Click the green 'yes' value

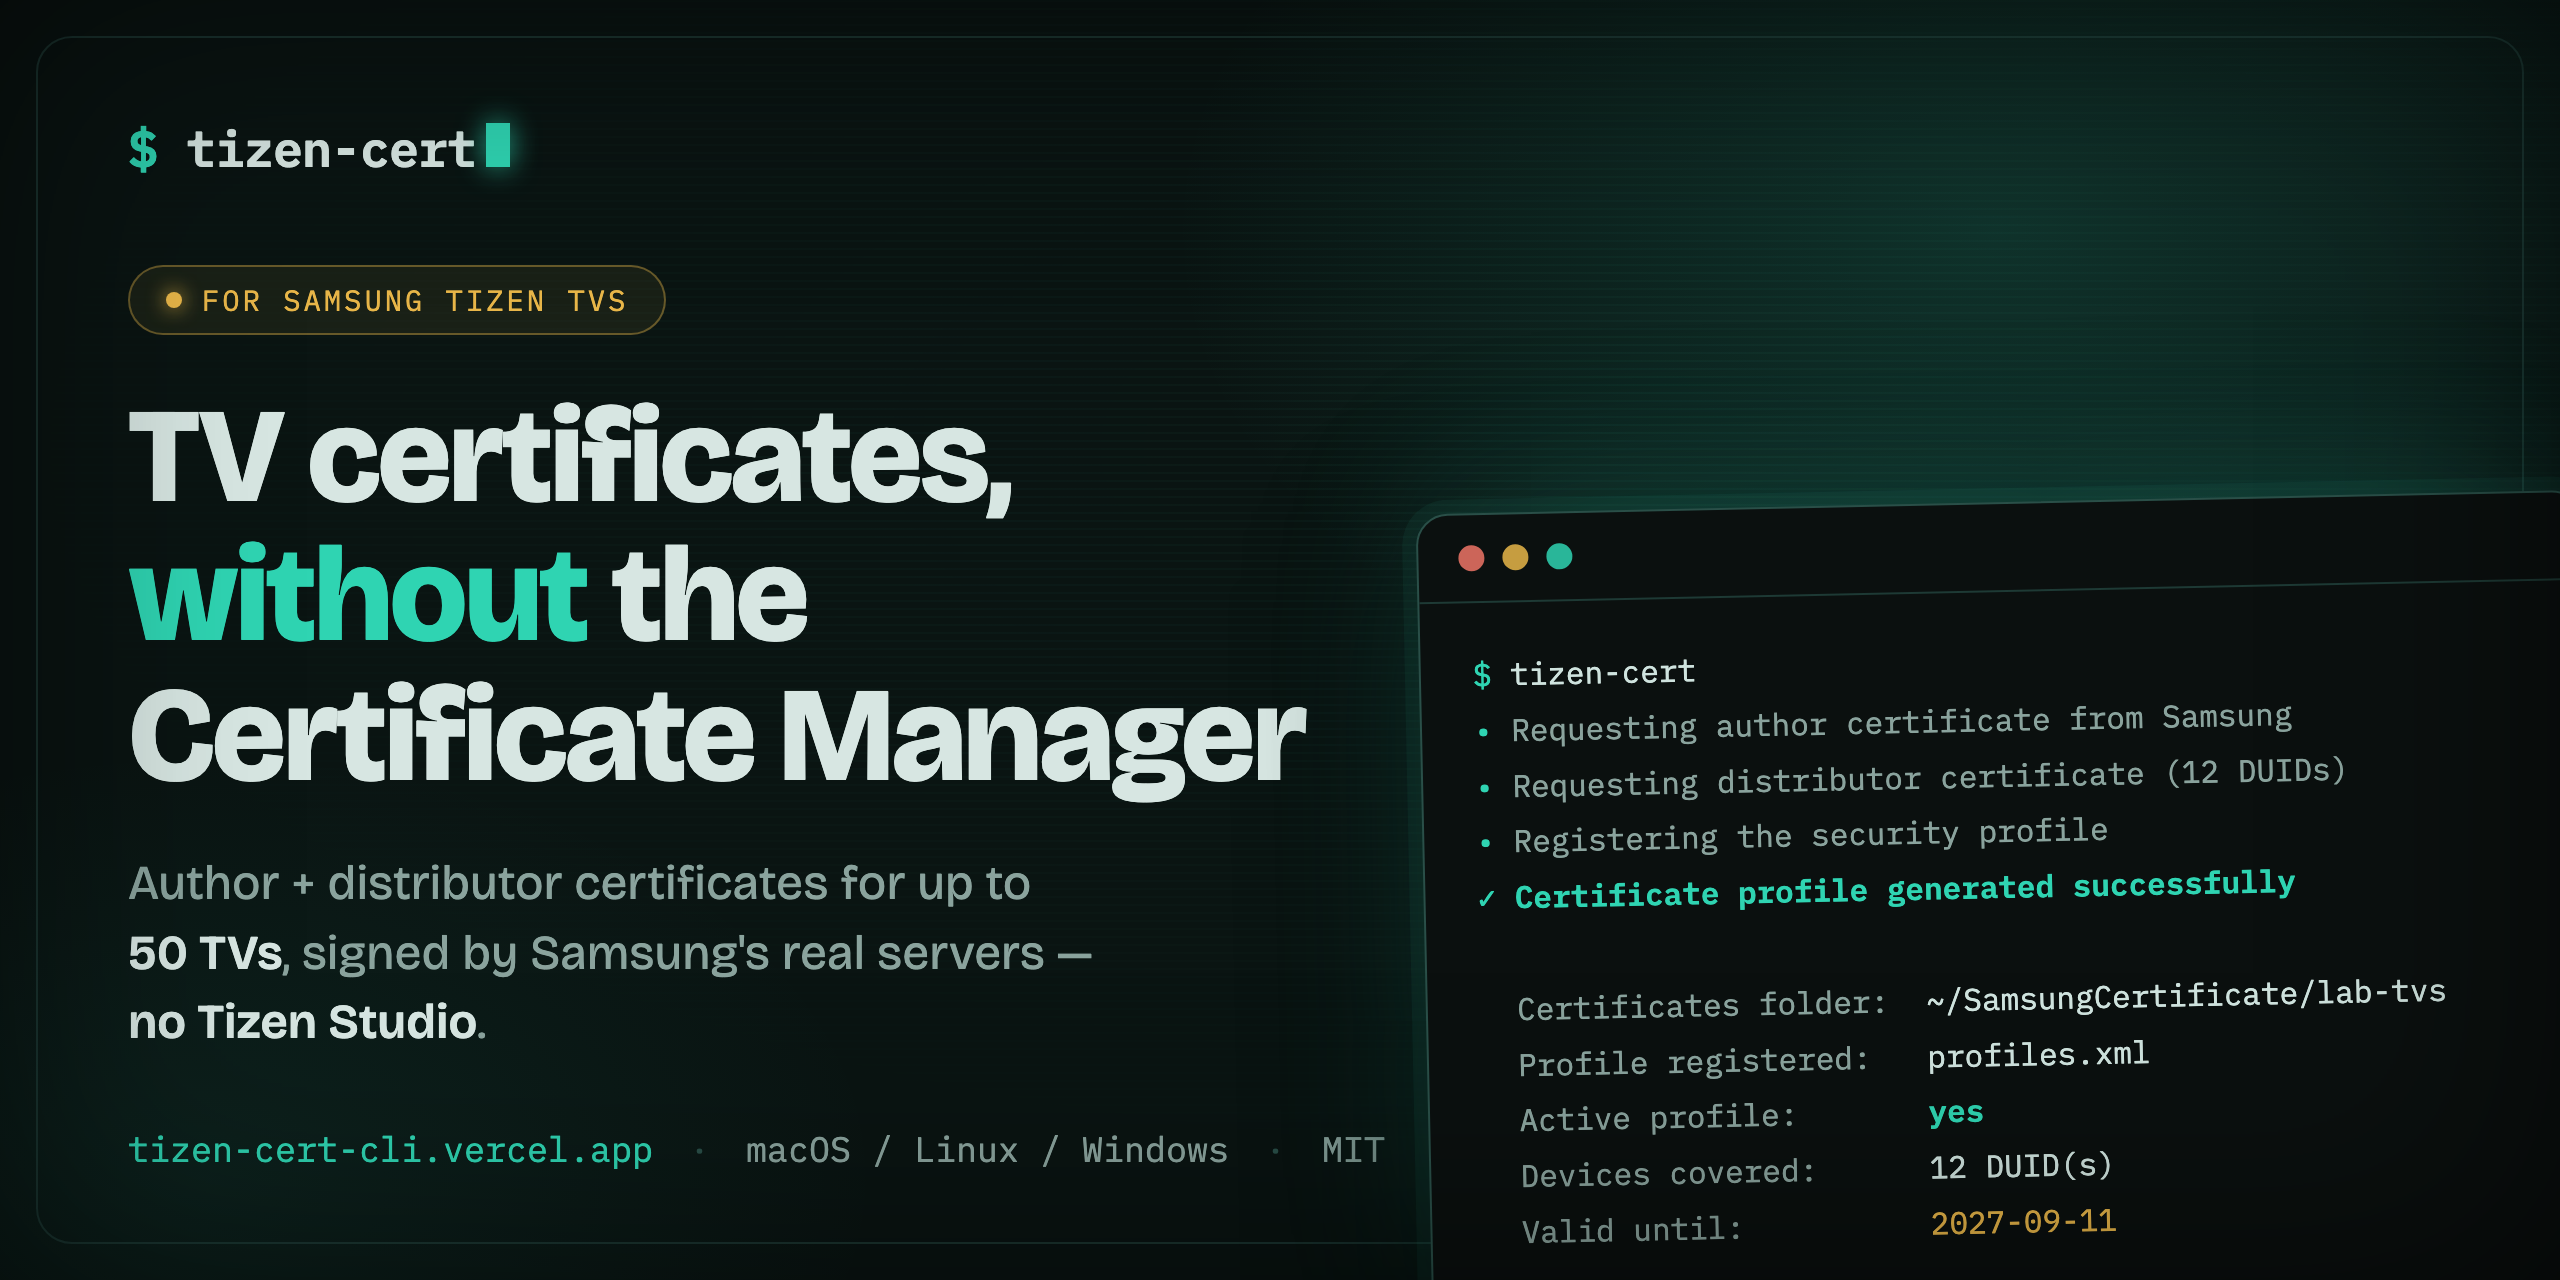pos(1956,1112)
